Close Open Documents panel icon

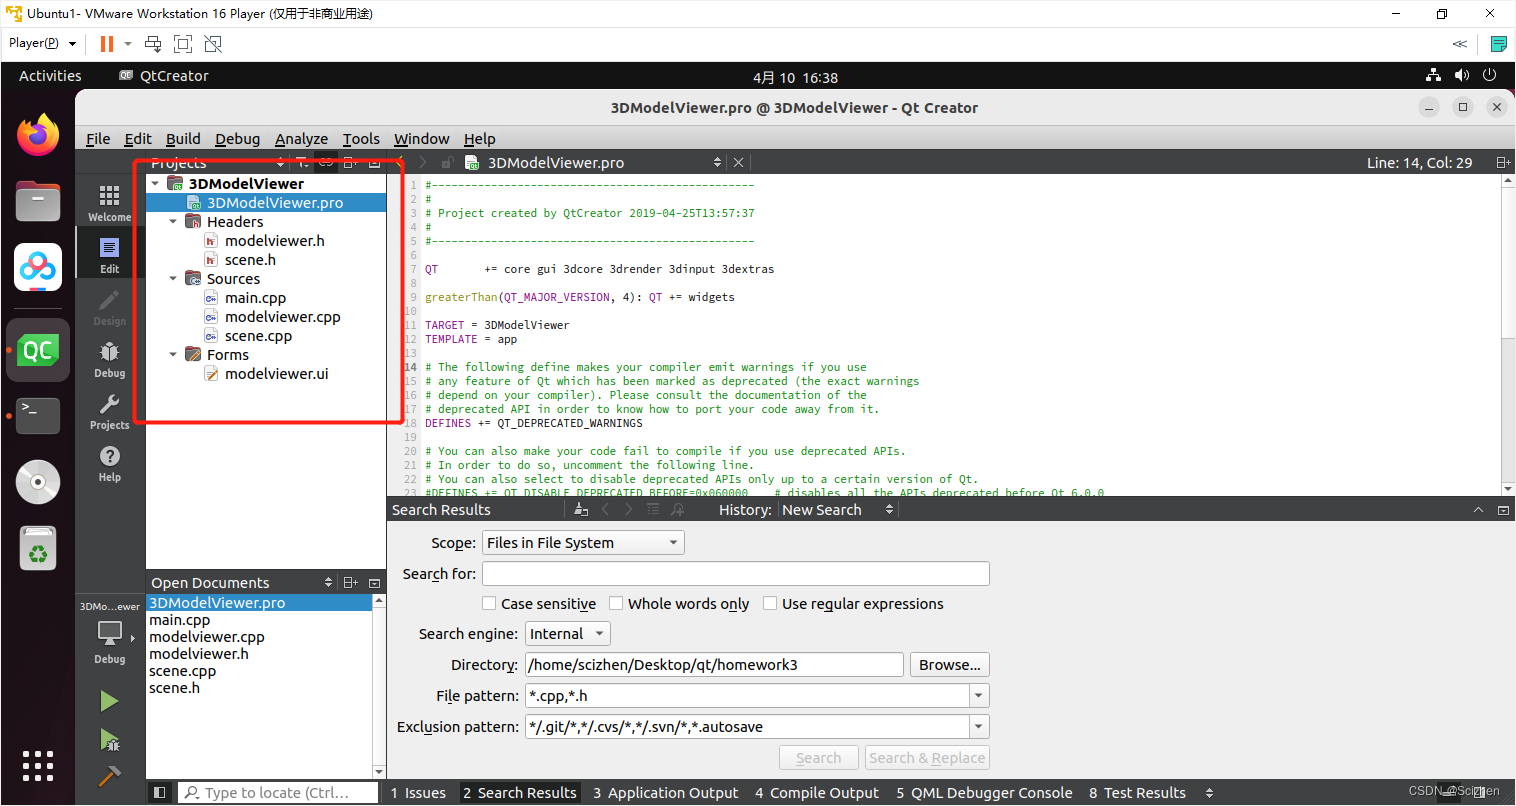point(374,583)
